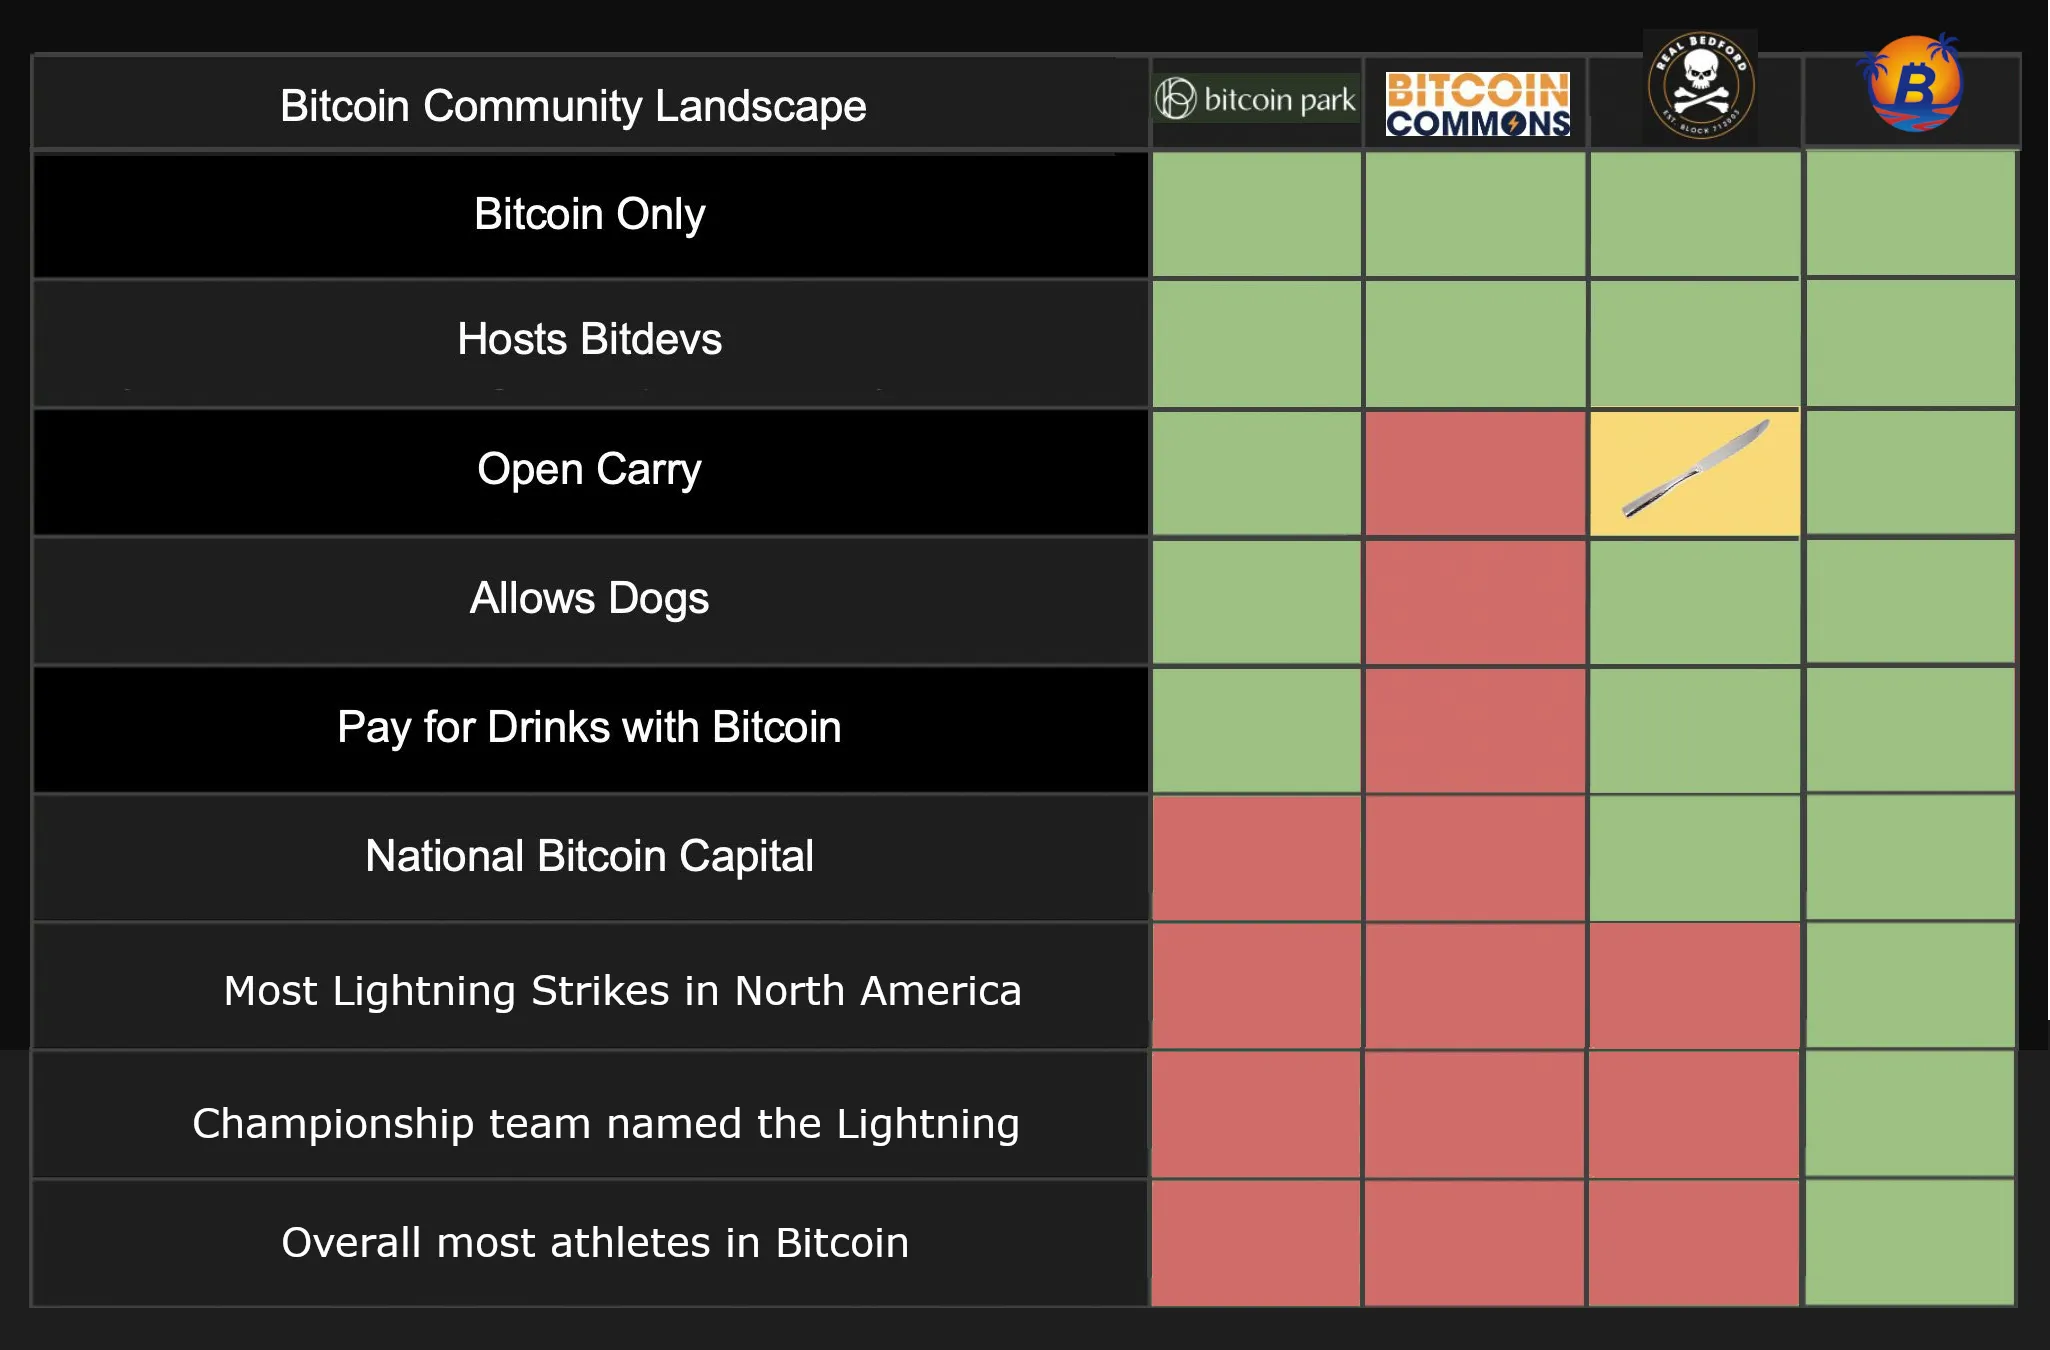2050x1350 pixels.
Task: Open the orange palm tree Bitcoin logo
Action: [1912, 84]
